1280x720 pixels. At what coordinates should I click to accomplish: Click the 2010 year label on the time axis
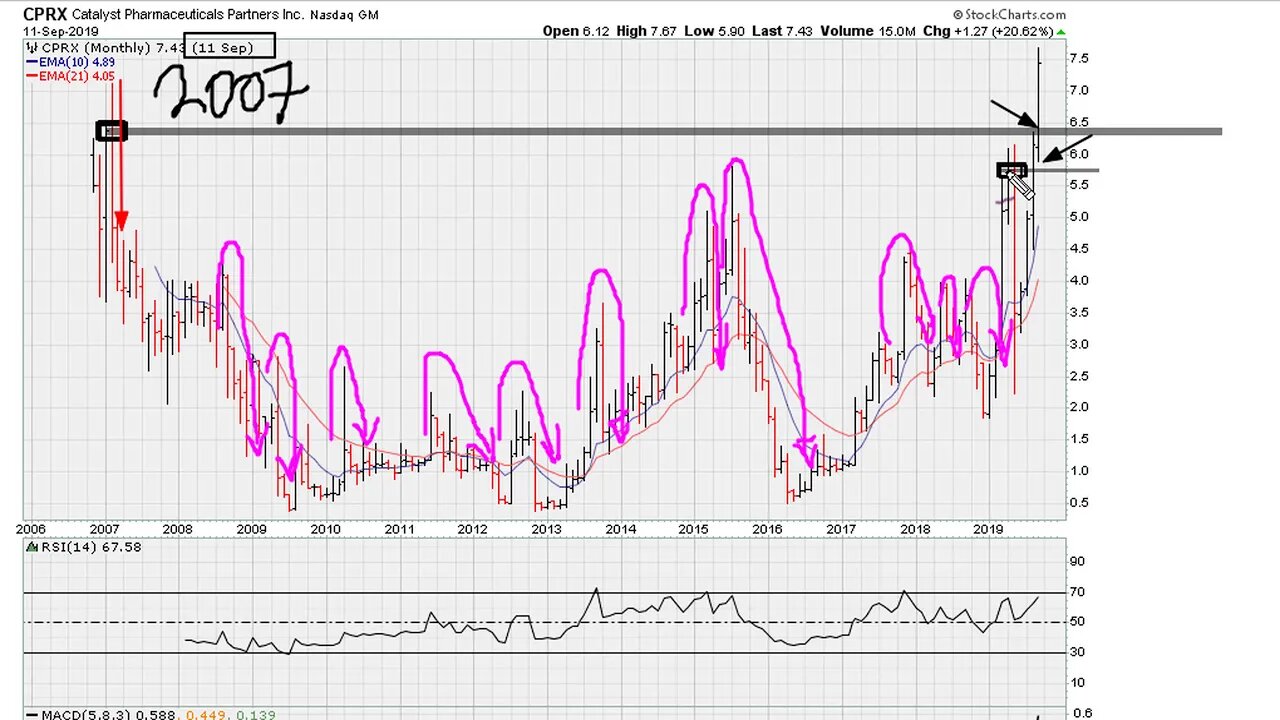click(325, 529)
